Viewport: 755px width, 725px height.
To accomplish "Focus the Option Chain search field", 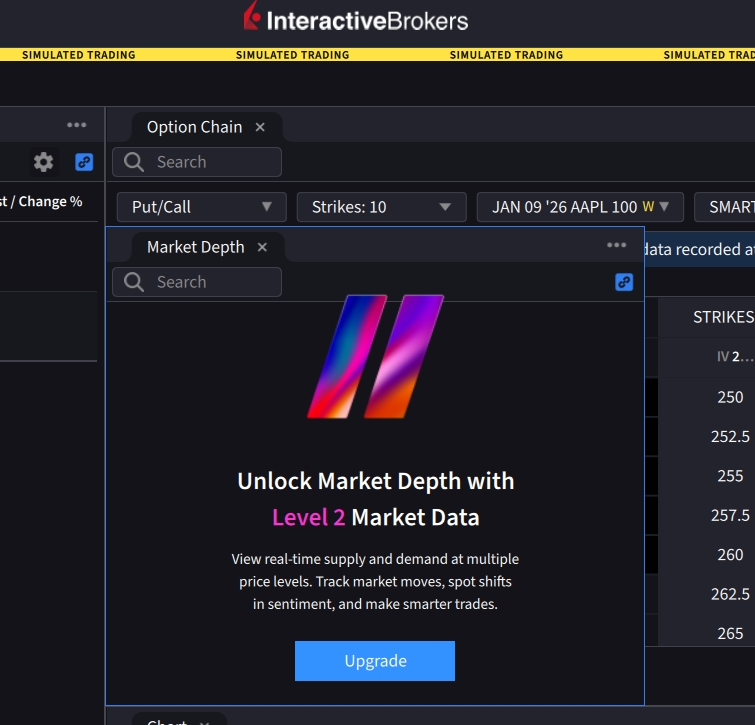I will (197, 162).
